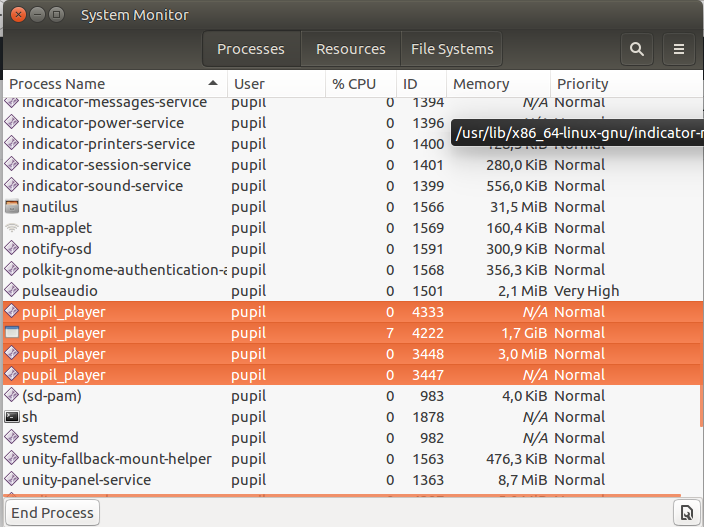
Task: Click the icon beside polkit-gnome-authentication
Action: click(x=12, y=270)
